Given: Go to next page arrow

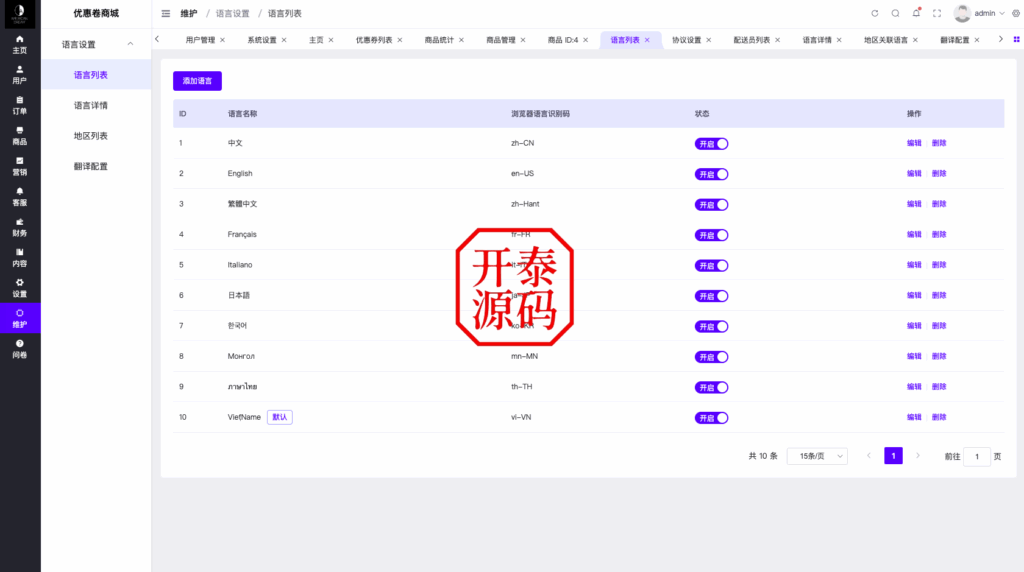Looking at the screenshot, I should (918, 456).
